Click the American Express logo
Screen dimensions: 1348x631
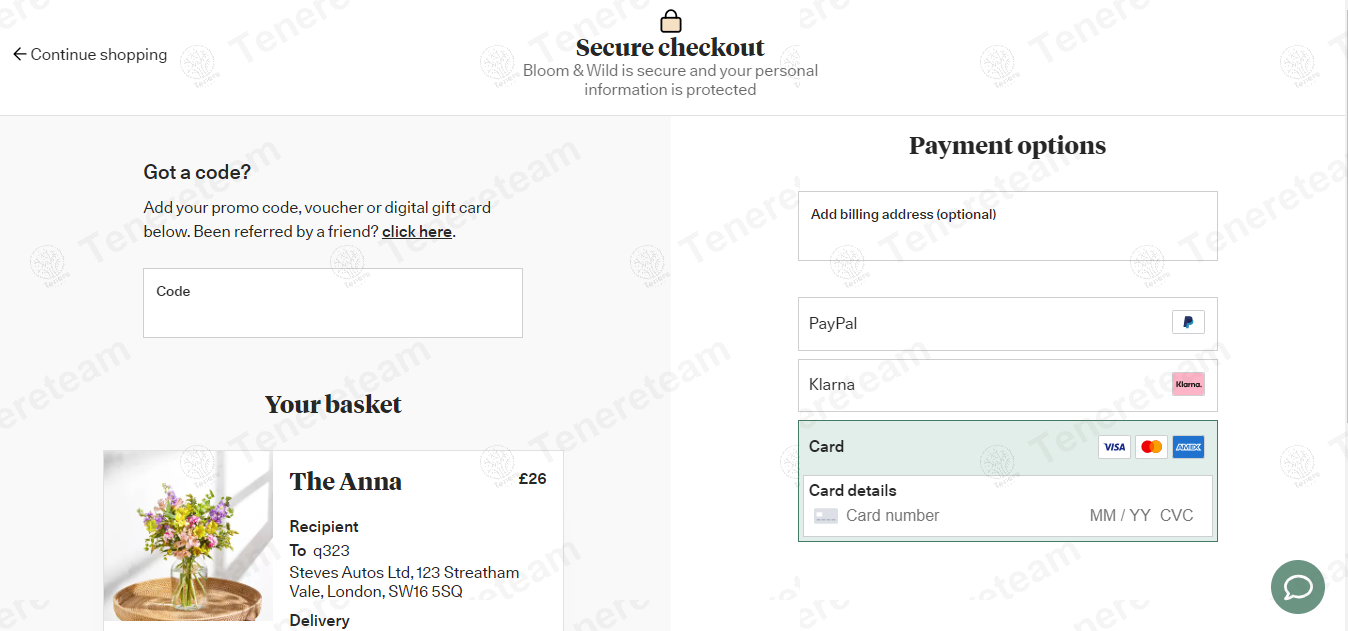coord(1188,447)
